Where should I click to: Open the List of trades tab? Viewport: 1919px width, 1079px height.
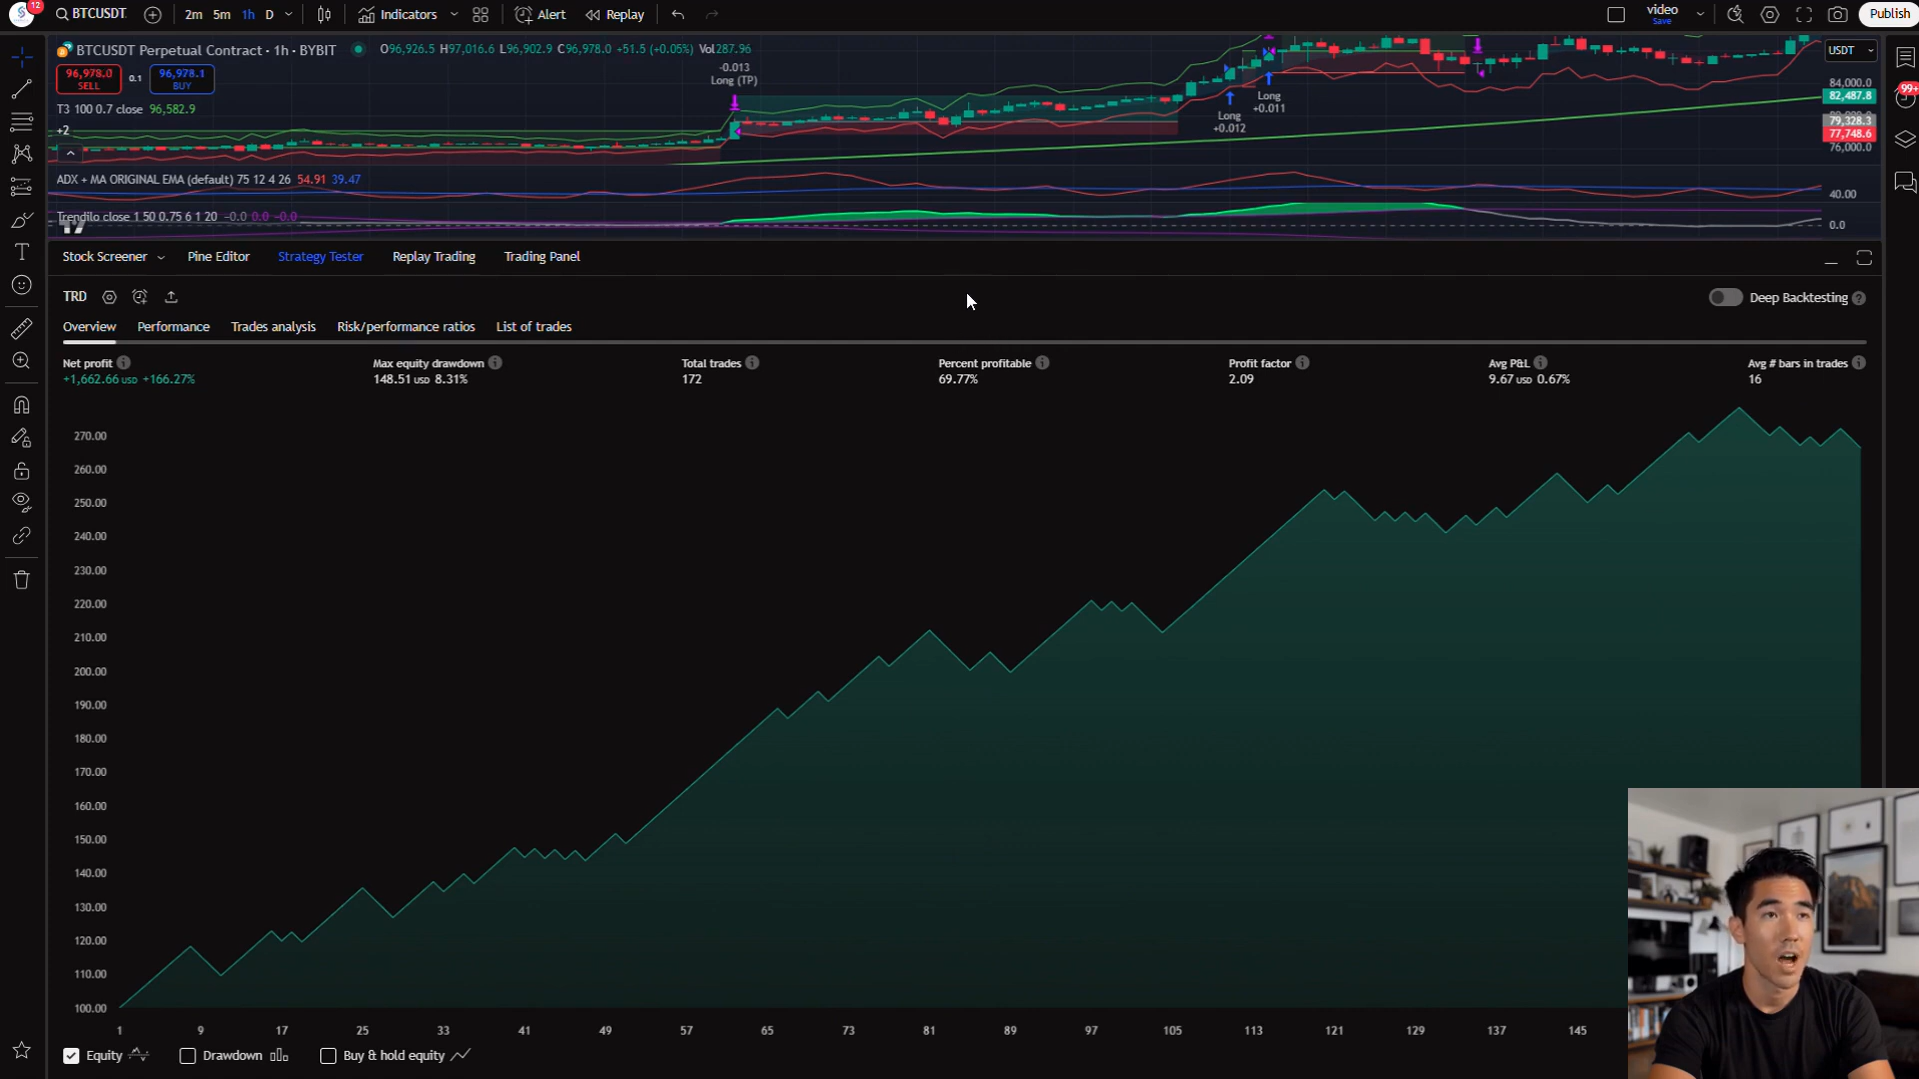pos(534,327)
